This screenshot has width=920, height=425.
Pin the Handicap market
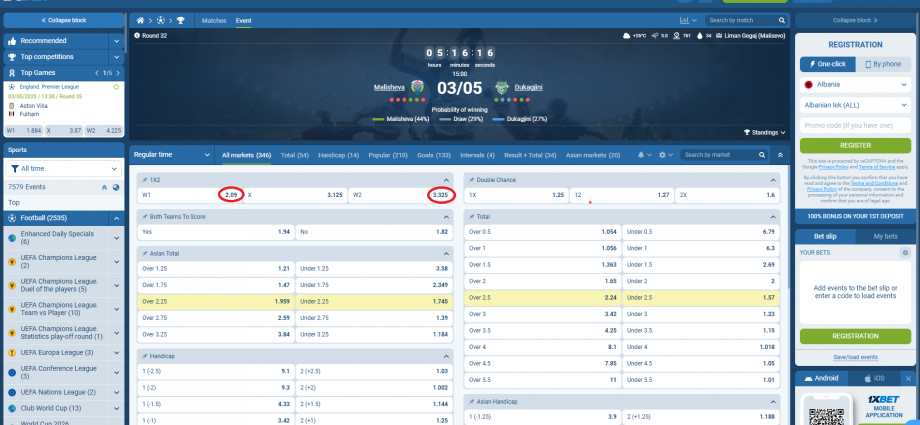(x=144, y=356)
